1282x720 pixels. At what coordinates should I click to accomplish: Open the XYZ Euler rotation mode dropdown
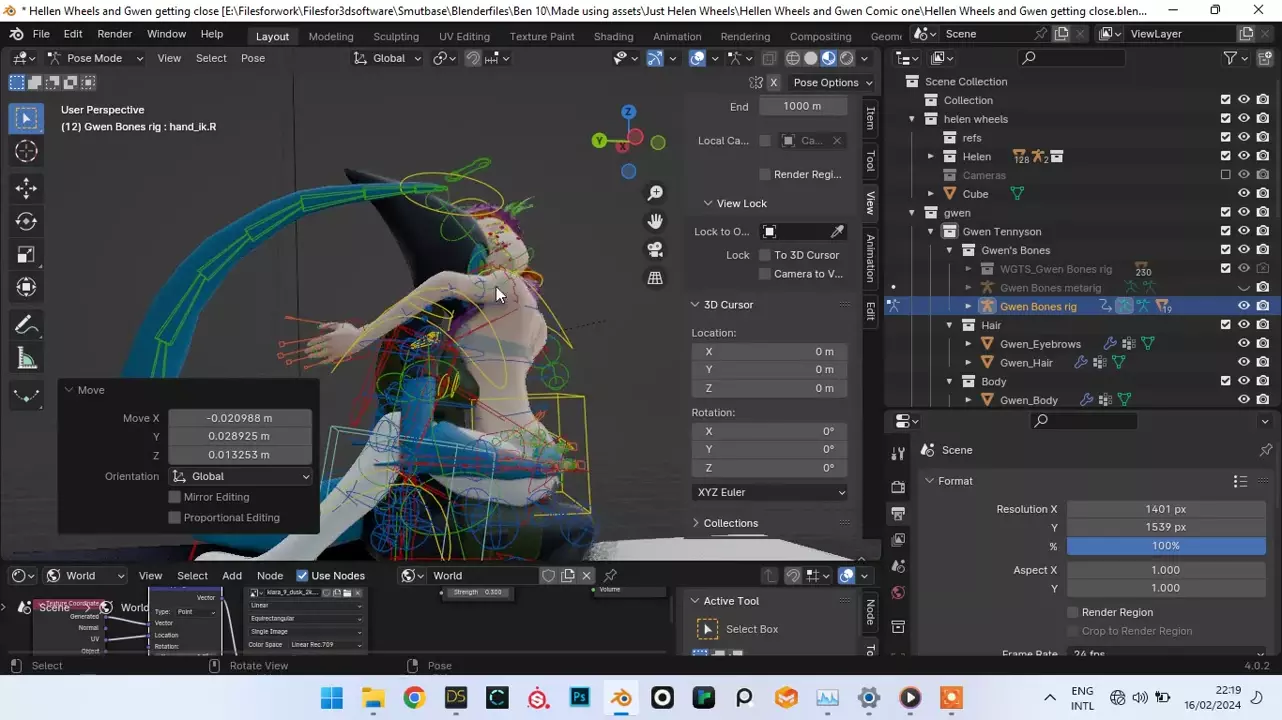tap(769, 492)
